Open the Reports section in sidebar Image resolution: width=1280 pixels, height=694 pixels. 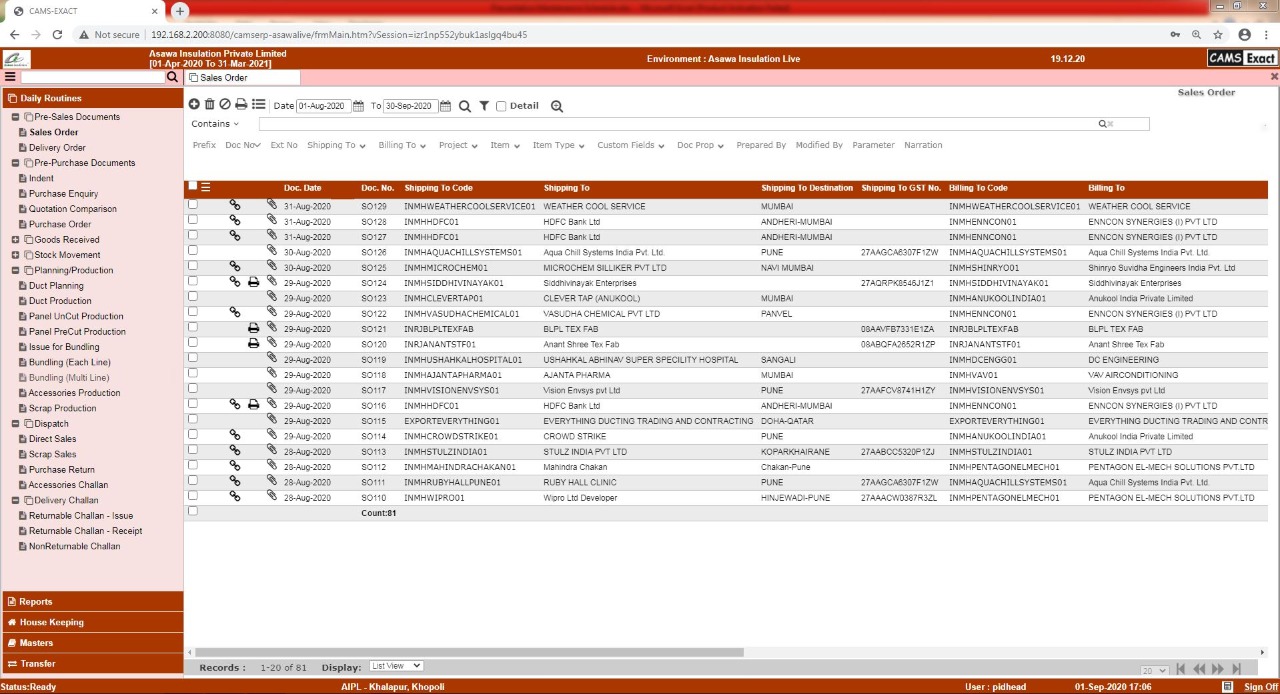(92, 601)
